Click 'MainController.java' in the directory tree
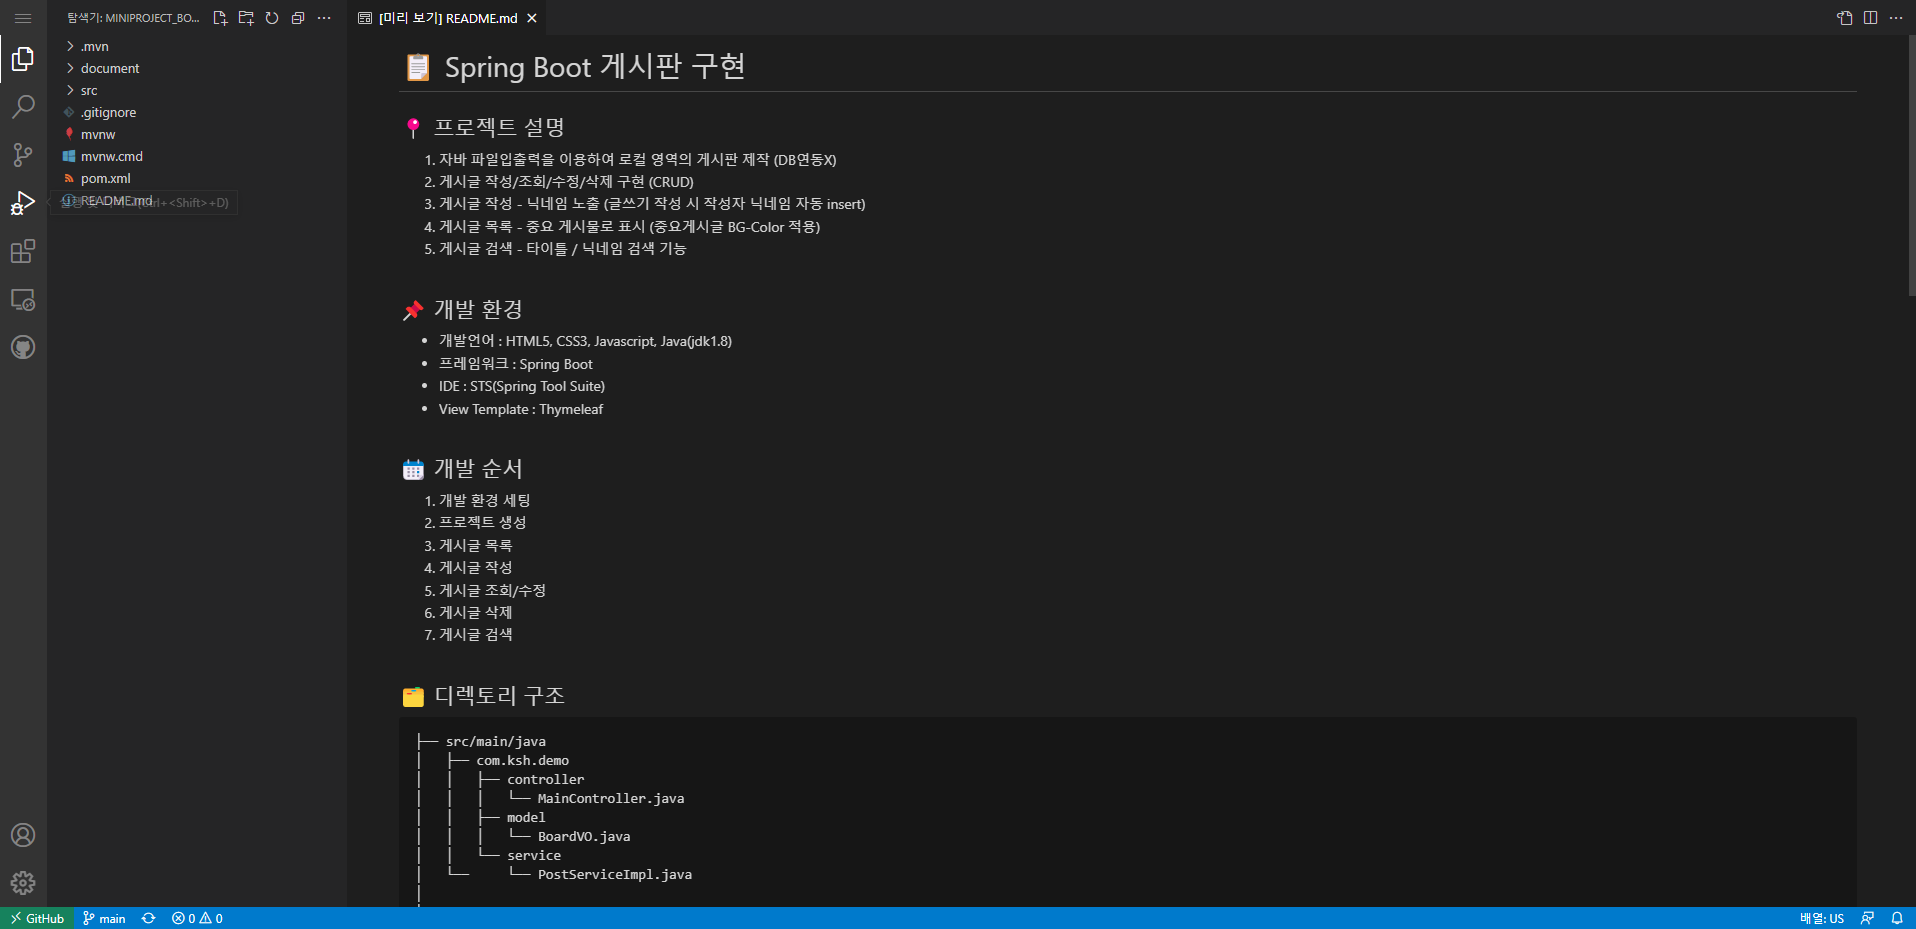This screenshot has width=1916, height=929. (x=611, y=798)
